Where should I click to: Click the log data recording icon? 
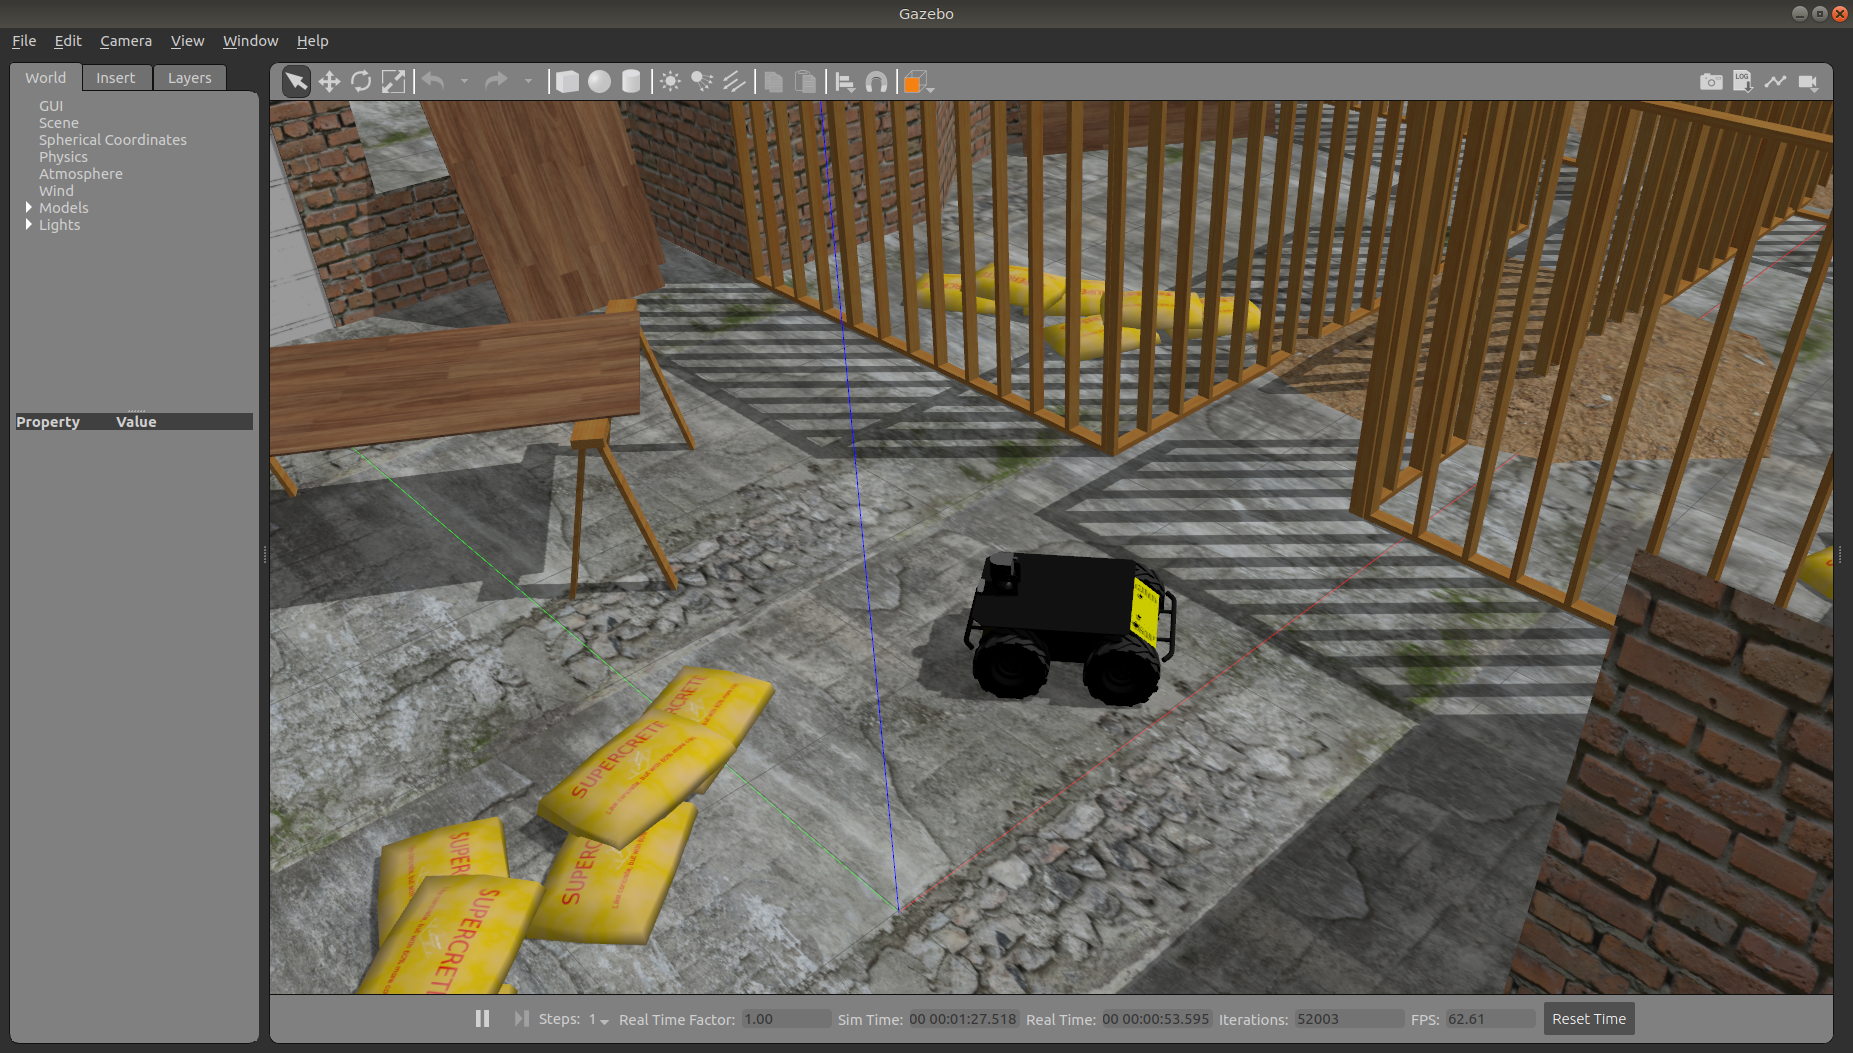pos(1743,82)
